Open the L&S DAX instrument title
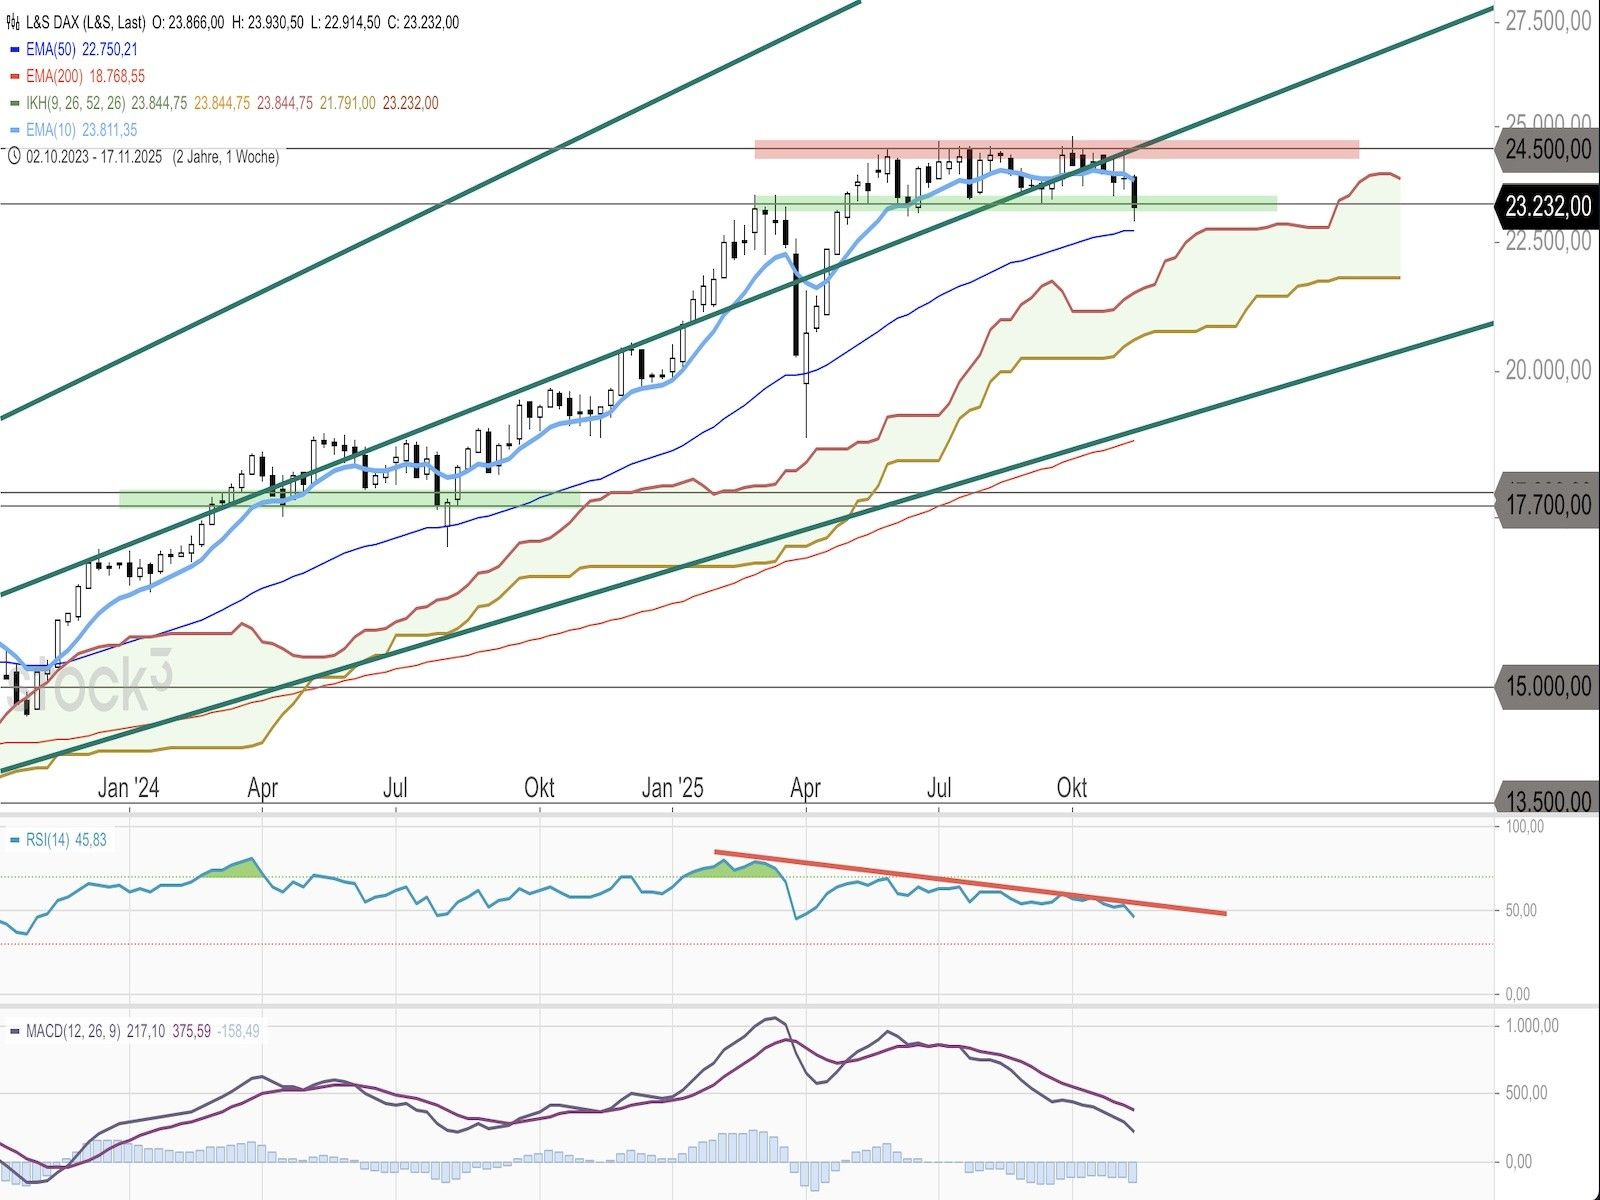 (86, 22)
